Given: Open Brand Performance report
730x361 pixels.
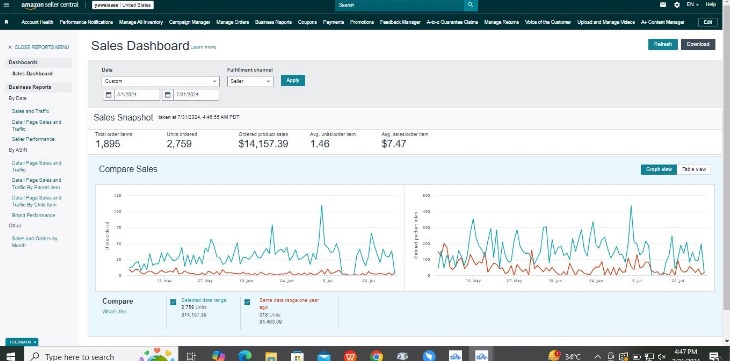Looking at the screenshot, I should (x=34, y=215).
